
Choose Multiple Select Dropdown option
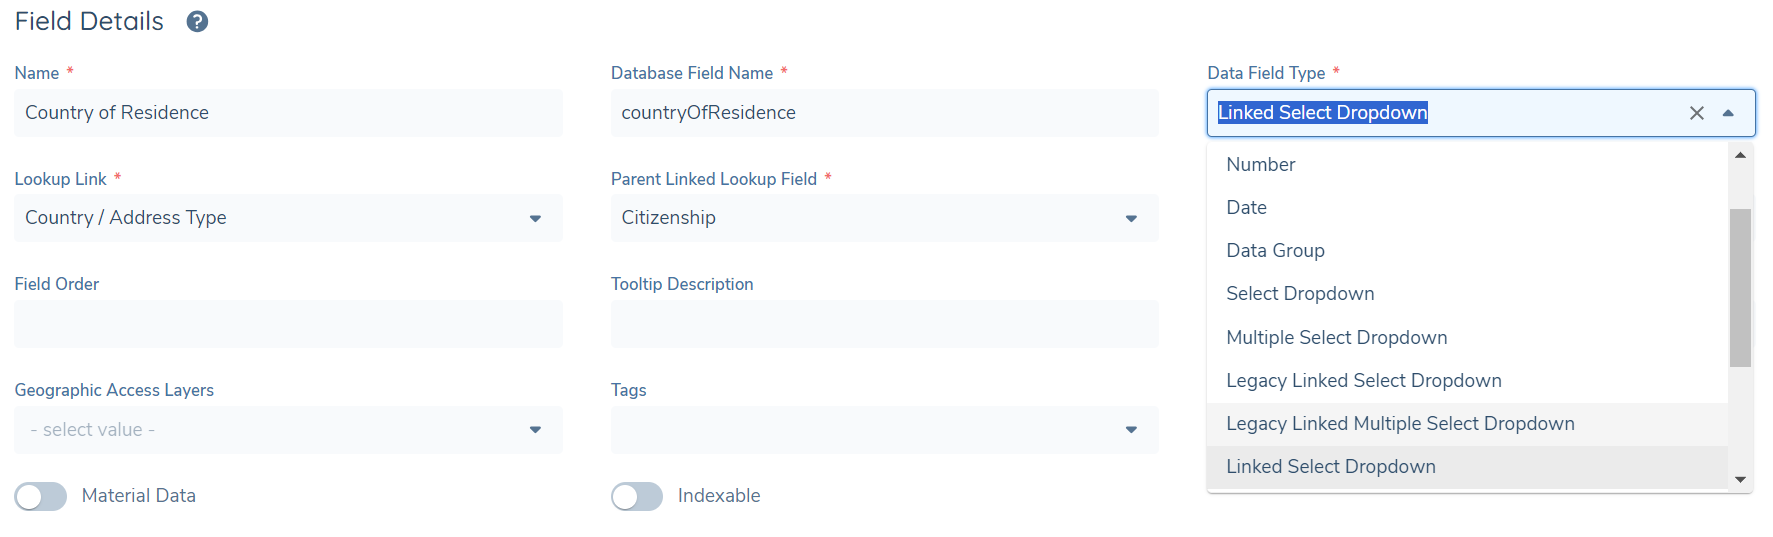point(1336,338)
